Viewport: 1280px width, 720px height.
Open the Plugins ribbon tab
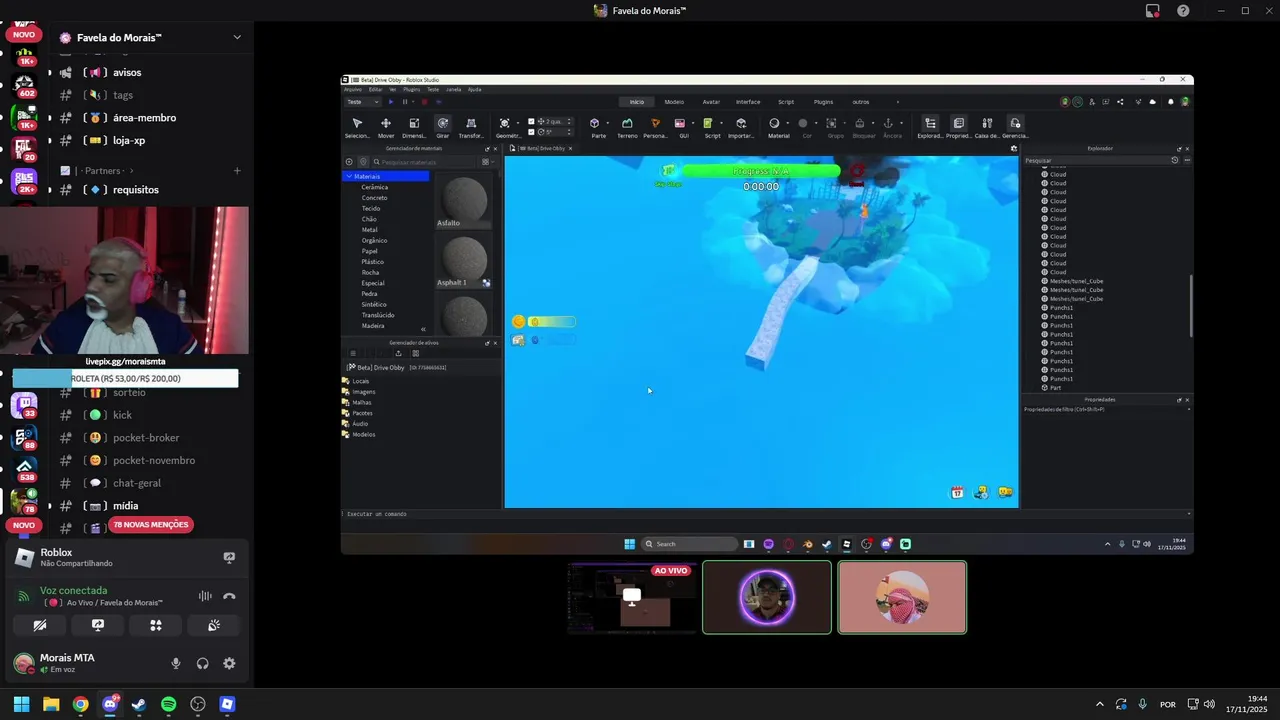823,102
